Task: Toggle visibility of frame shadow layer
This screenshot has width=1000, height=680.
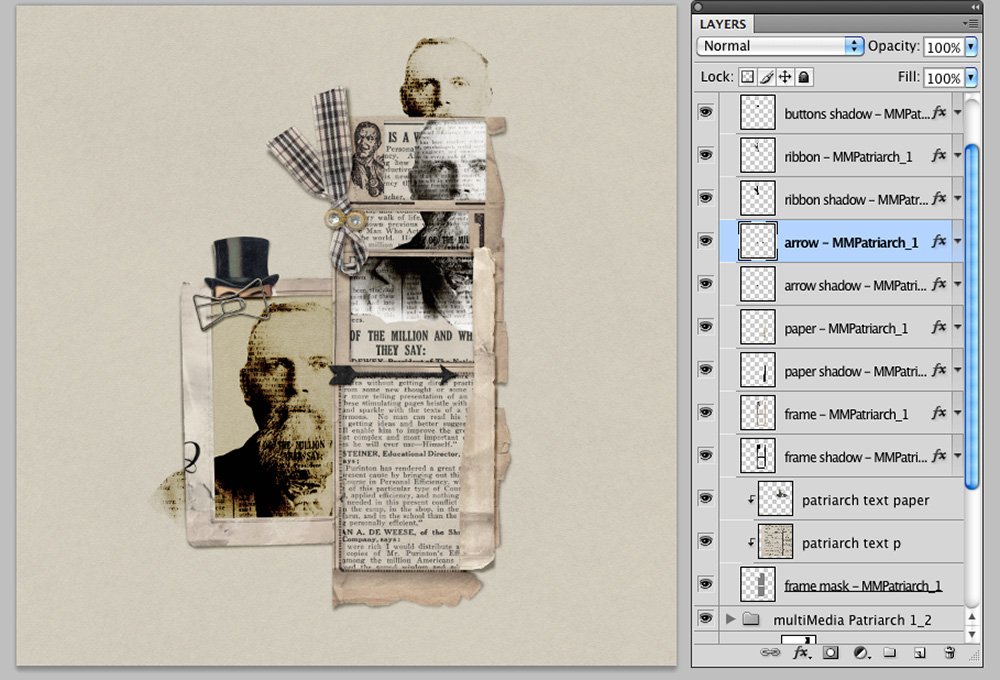Action: tap(705, 455)
